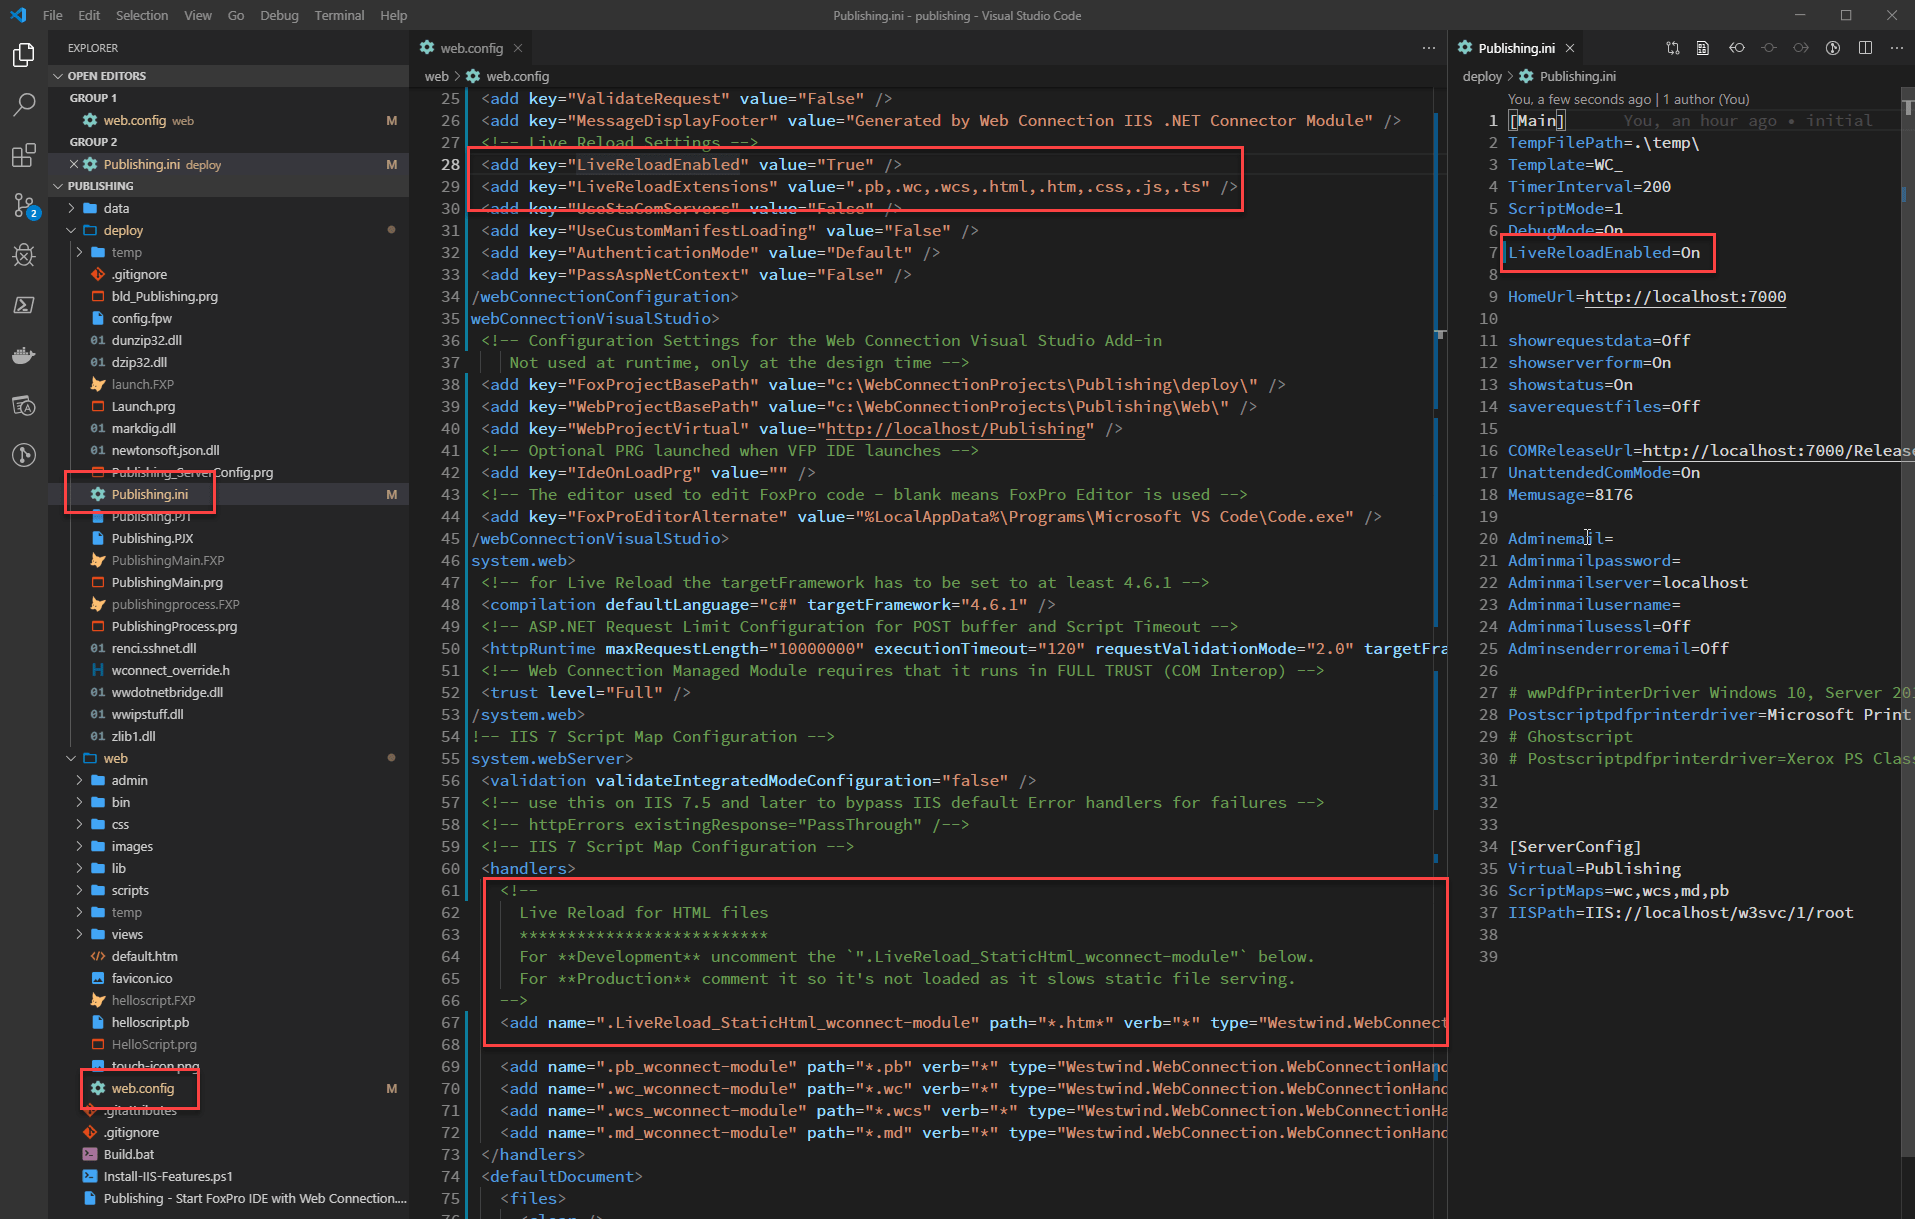Close the Publishing.ini tab

coord(1570,48)
